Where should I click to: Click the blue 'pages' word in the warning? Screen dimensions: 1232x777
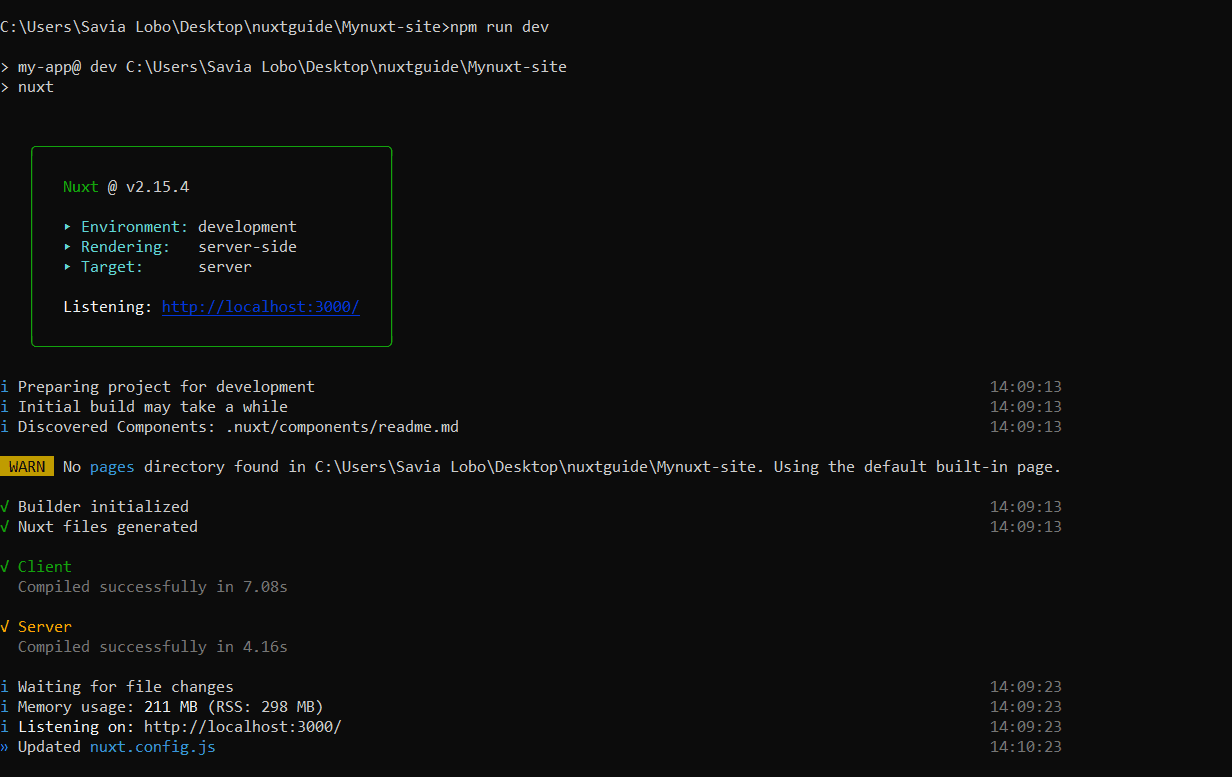(112, 467)
